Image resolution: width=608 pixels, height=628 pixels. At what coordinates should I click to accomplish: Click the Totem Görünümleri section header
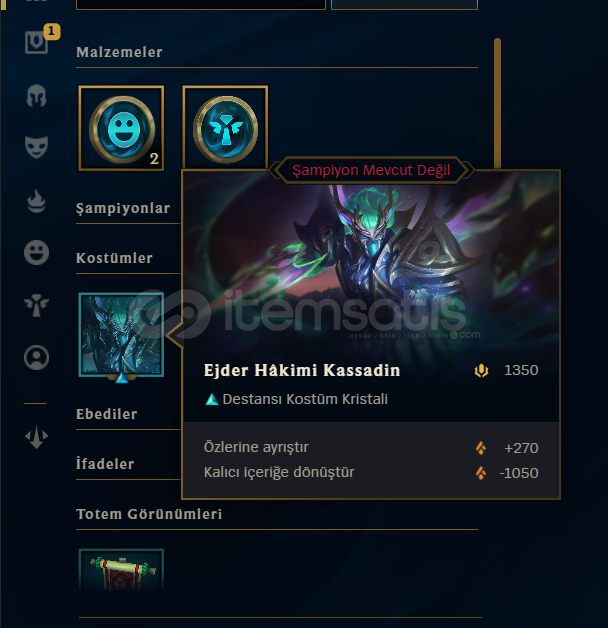[149, 514]
